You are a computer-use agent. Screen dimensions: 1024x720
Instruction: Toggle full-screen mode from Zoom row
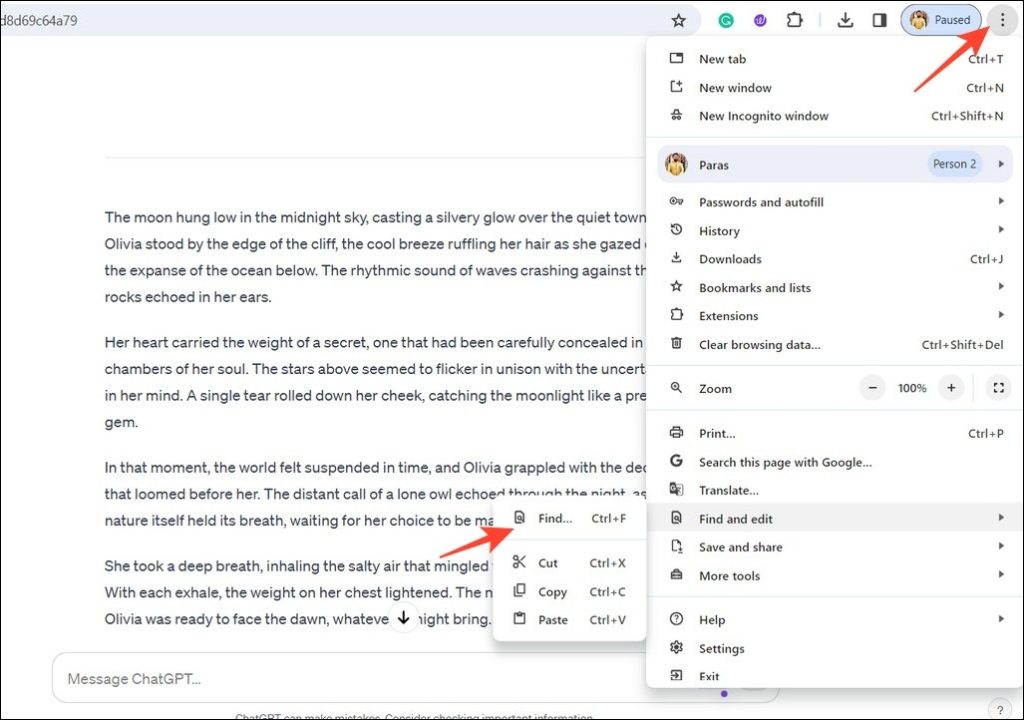coord(998,388)
